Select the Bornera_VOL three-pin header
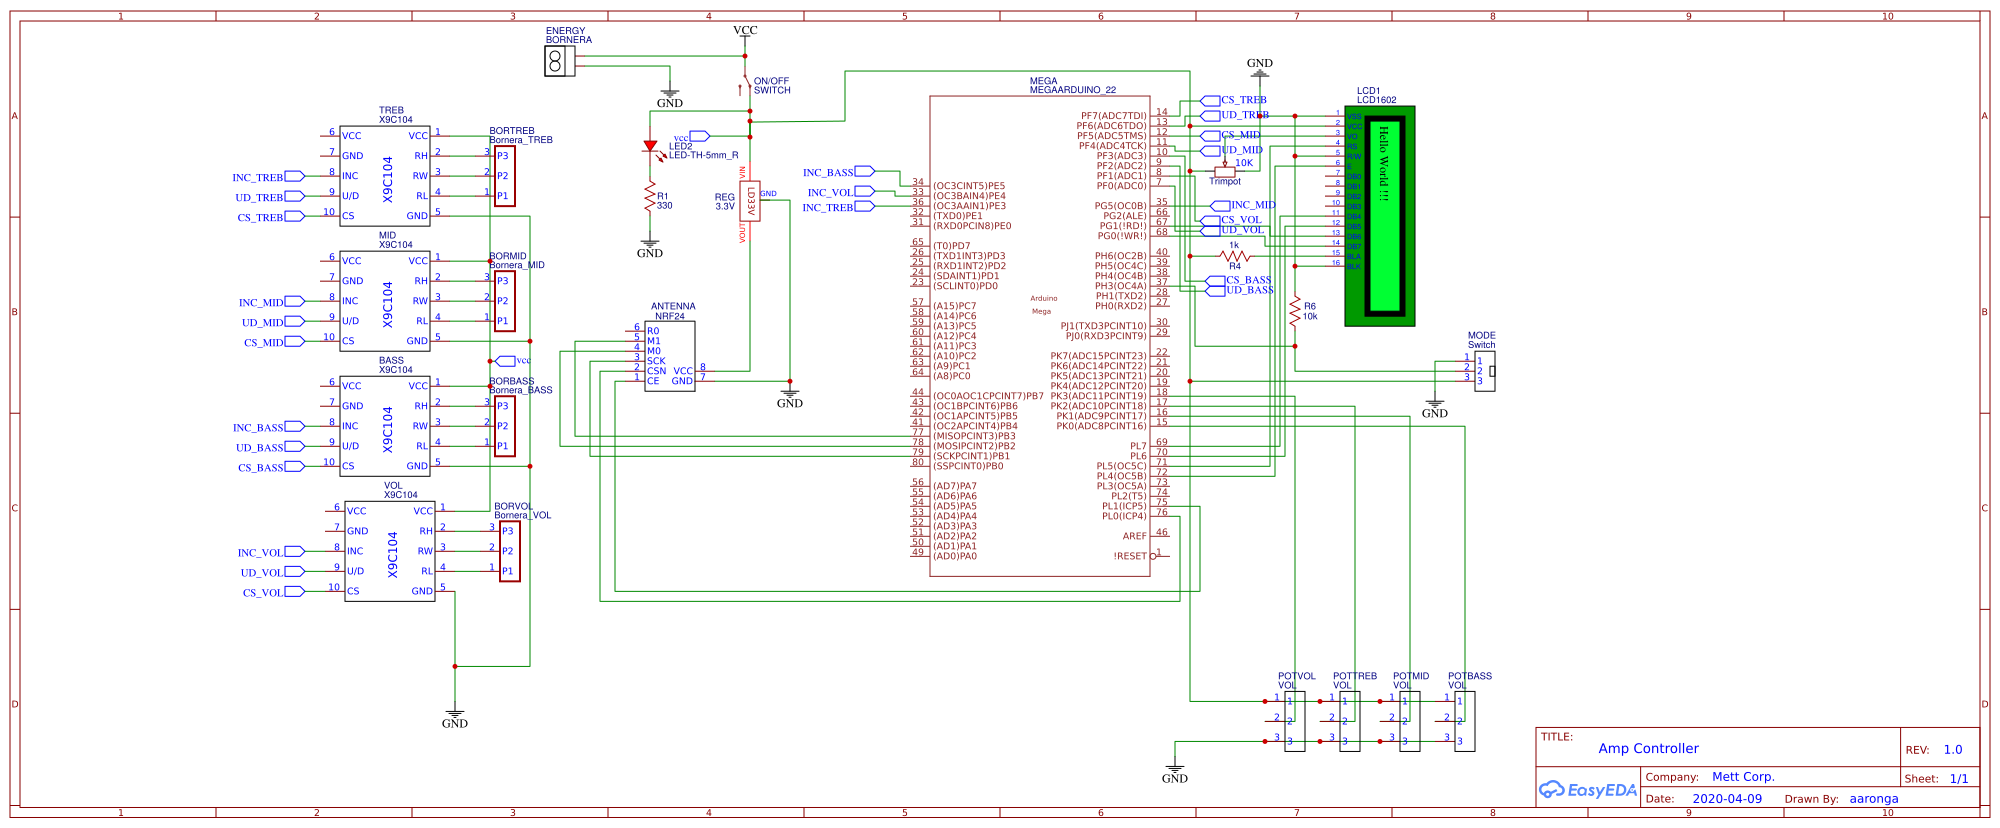 coord(510,551)
